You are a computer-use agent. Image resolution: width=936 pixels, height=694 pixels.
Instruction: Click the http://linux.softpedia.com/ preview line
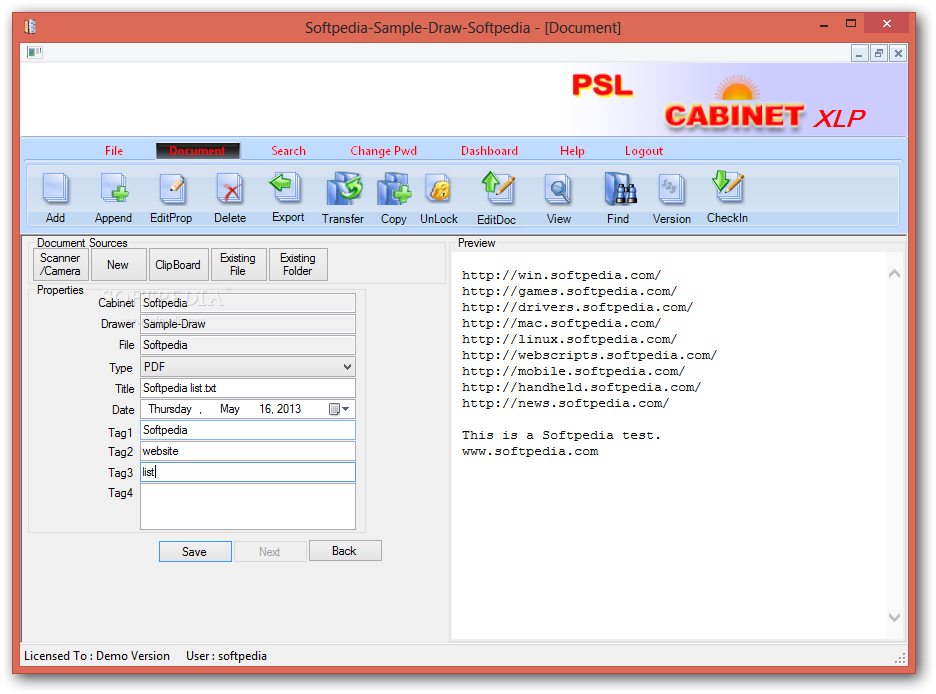569,340
